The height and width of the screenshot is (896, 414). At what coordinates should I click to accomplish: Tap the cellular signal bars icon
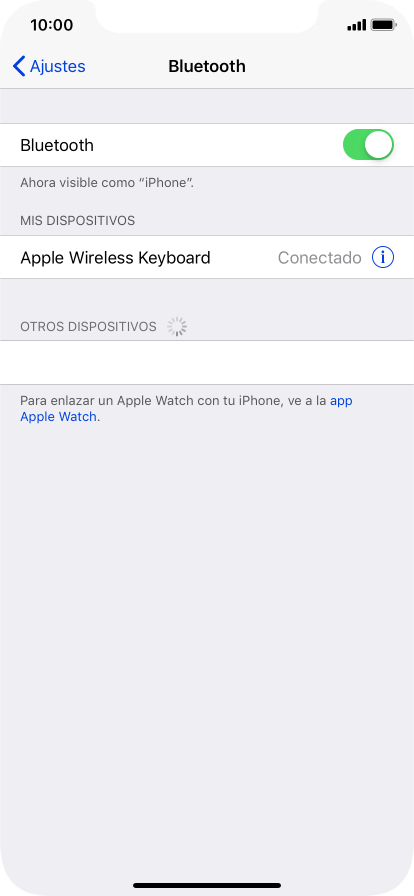(x=356, y=25)
